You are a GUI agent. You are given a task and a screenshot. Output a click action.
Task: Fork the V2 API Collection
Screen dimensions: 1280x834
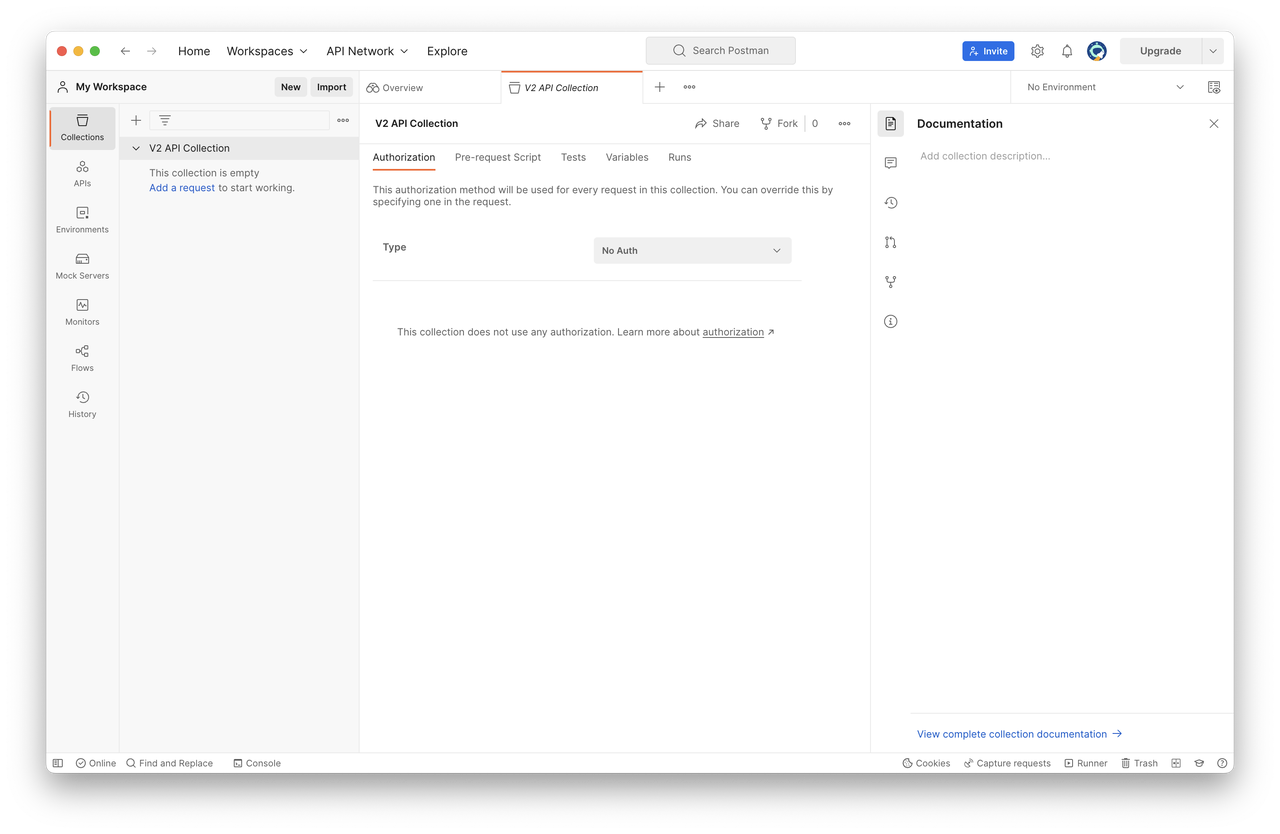coord(779,123)
